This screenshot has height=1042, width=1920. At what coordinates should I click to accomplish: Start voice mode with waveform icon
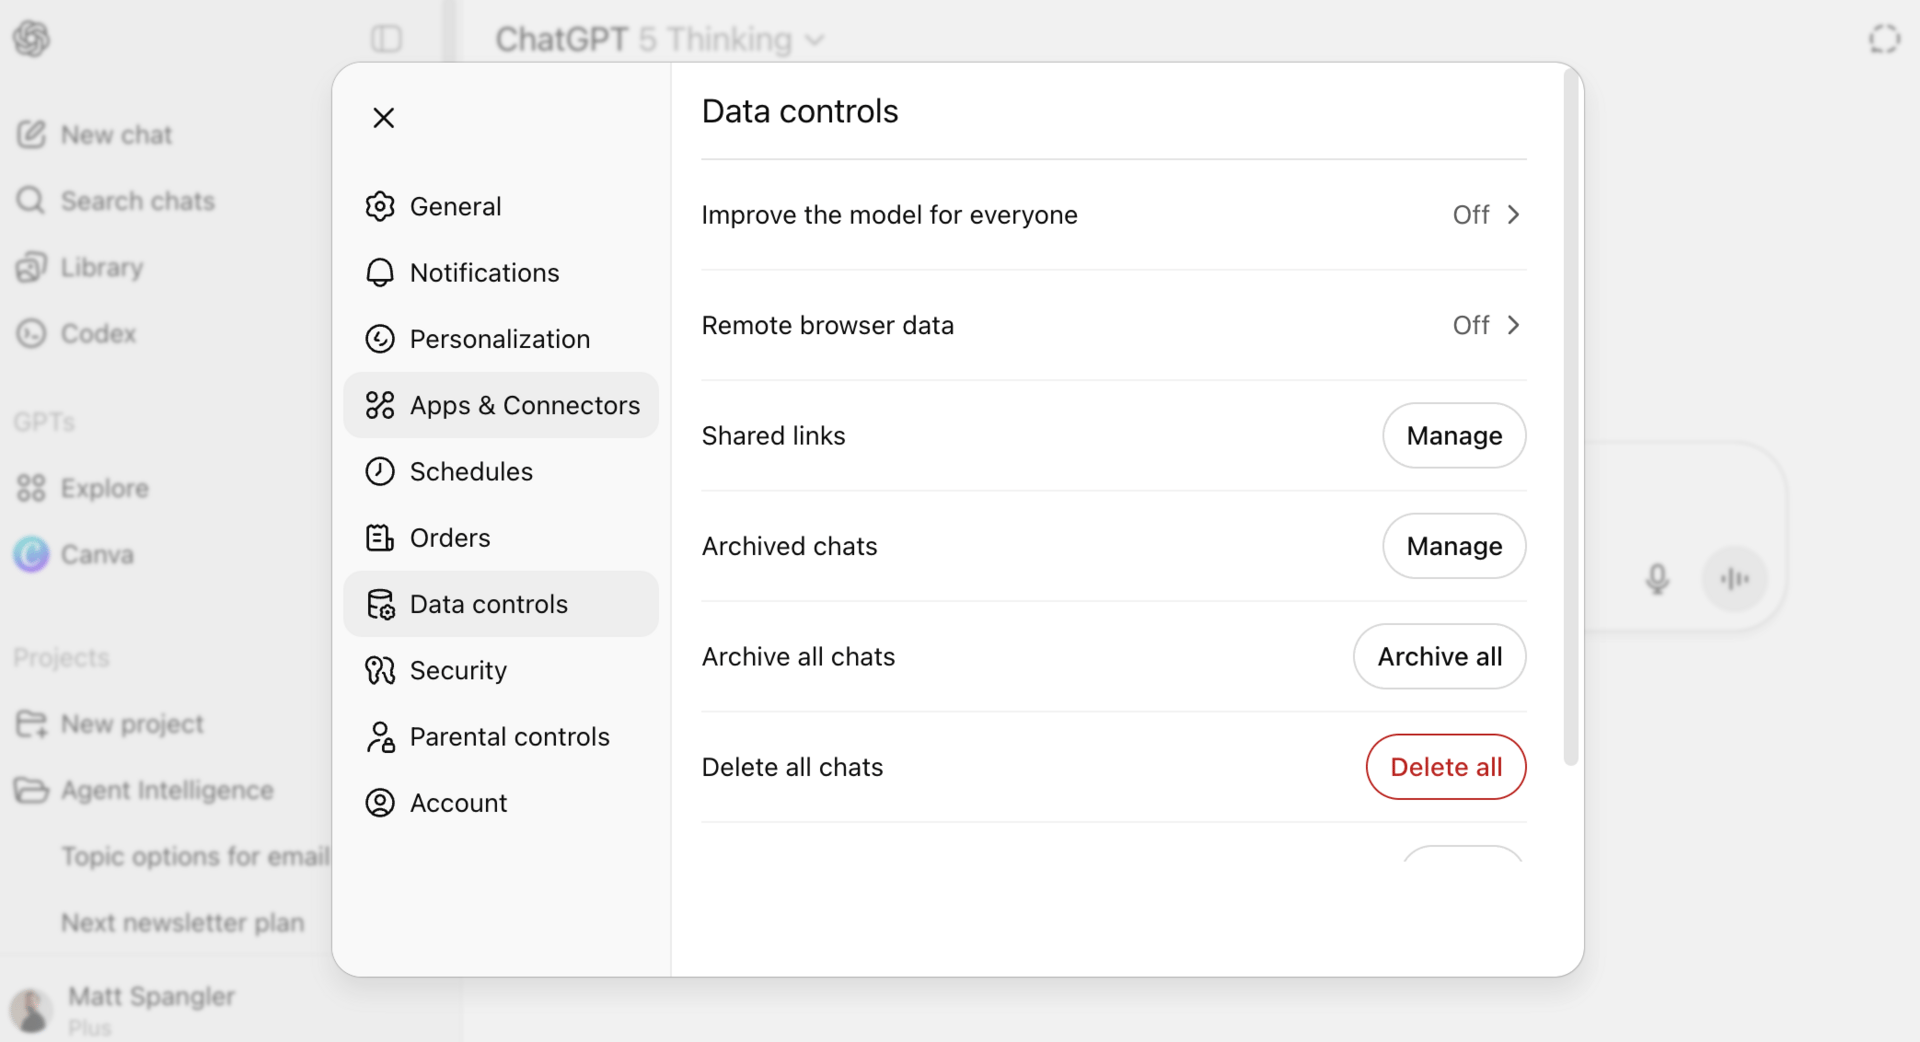pos(1735,579)
